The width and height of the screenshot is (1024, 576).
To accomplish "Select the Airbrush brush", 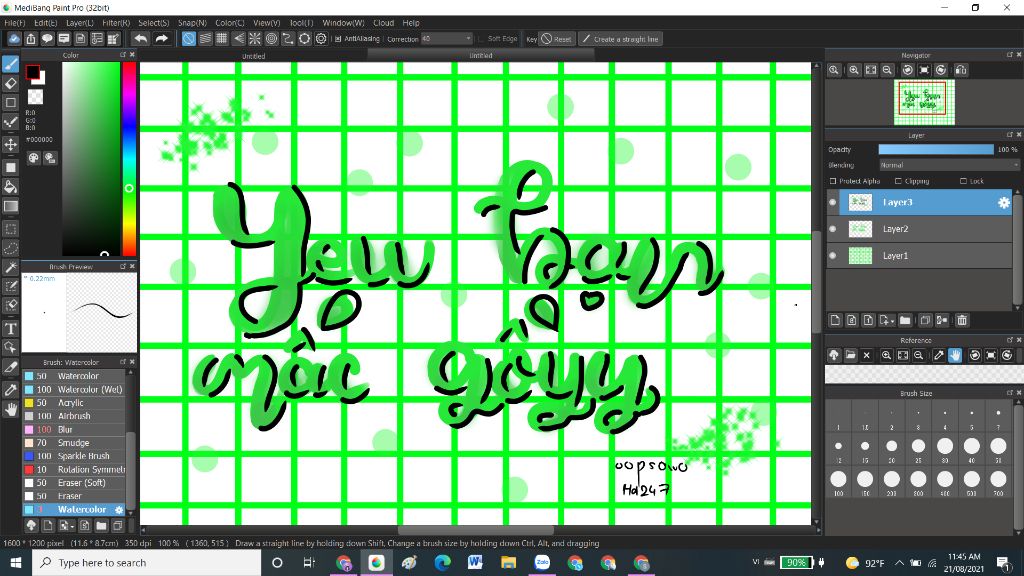I will click(x=74, y=416).
